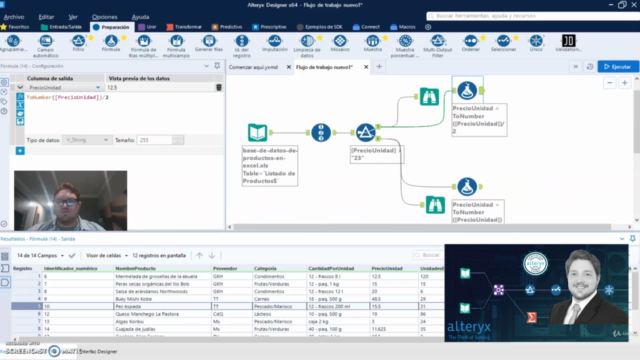Open the PrecioUnidad output column dropdown
This screenshot has width=640, height=360.
98,87
